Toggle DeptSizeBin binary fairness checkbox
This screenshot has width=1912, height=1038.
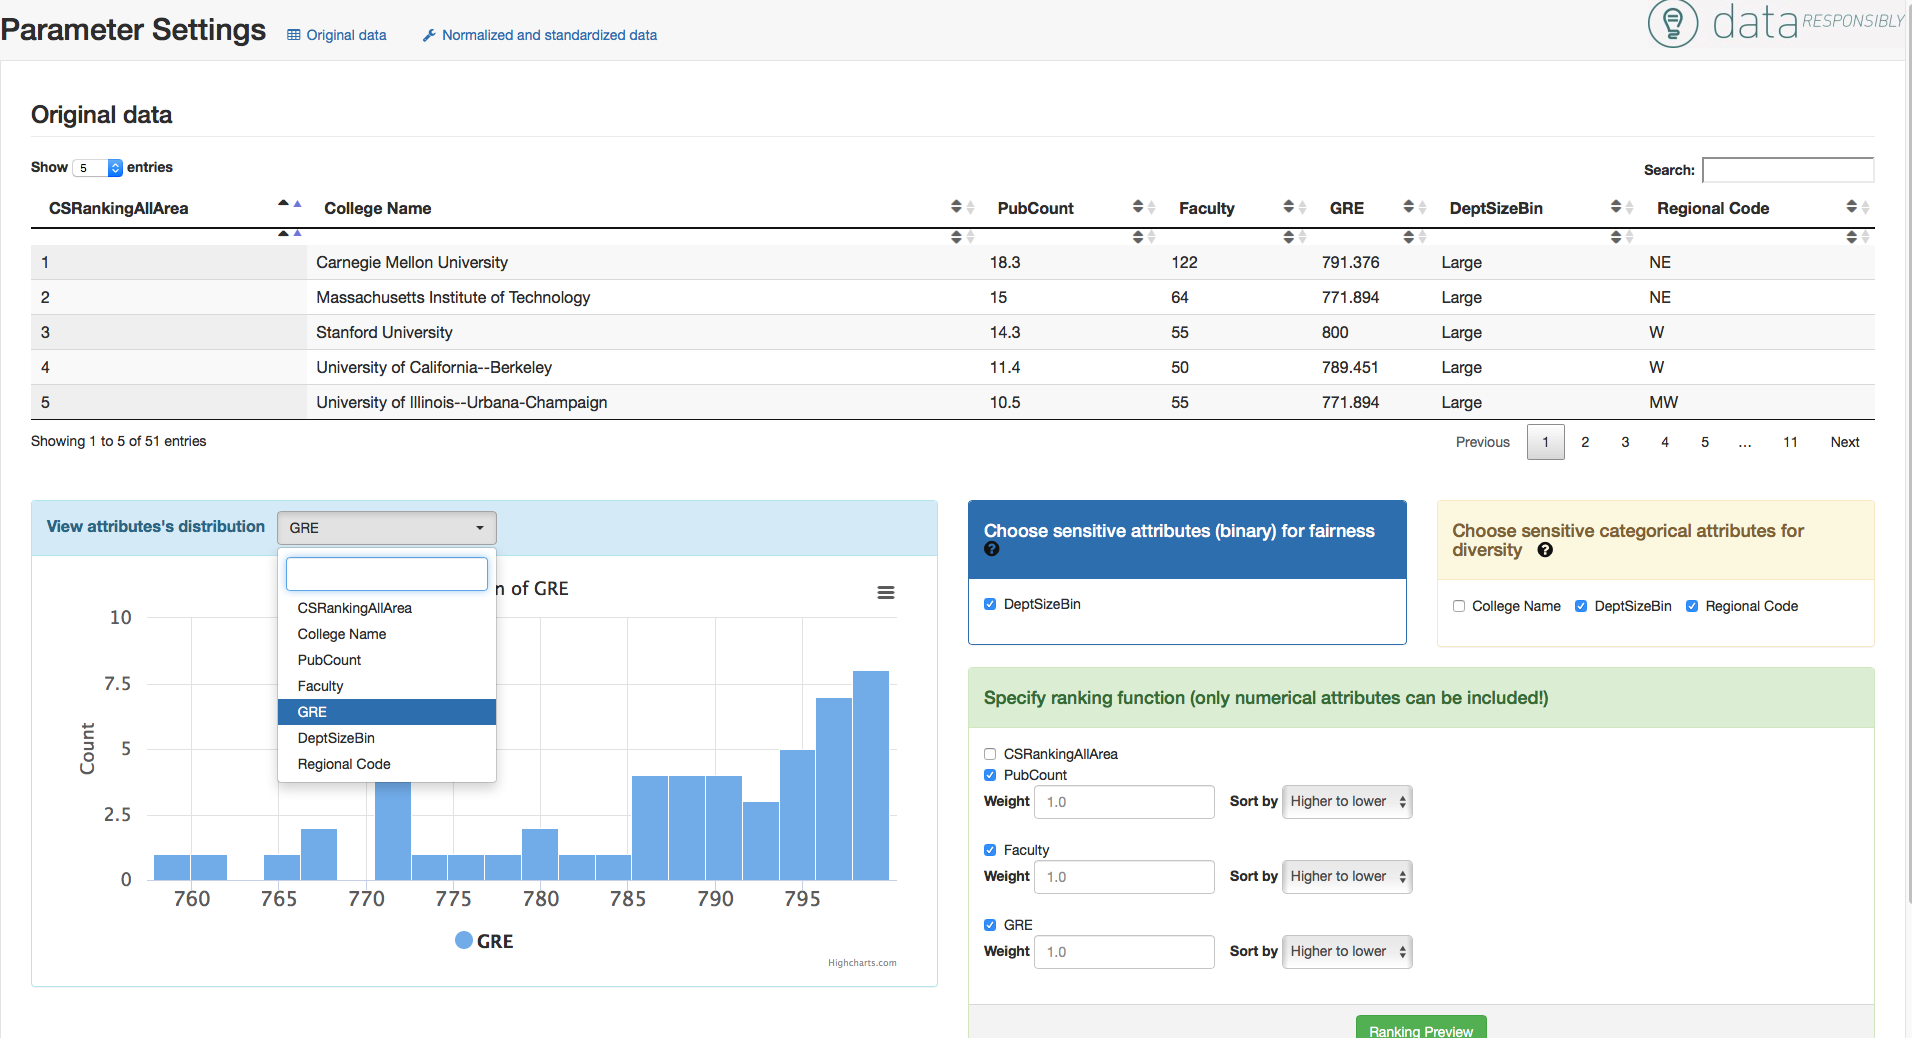pyautogui.click(x=990, y=604)
